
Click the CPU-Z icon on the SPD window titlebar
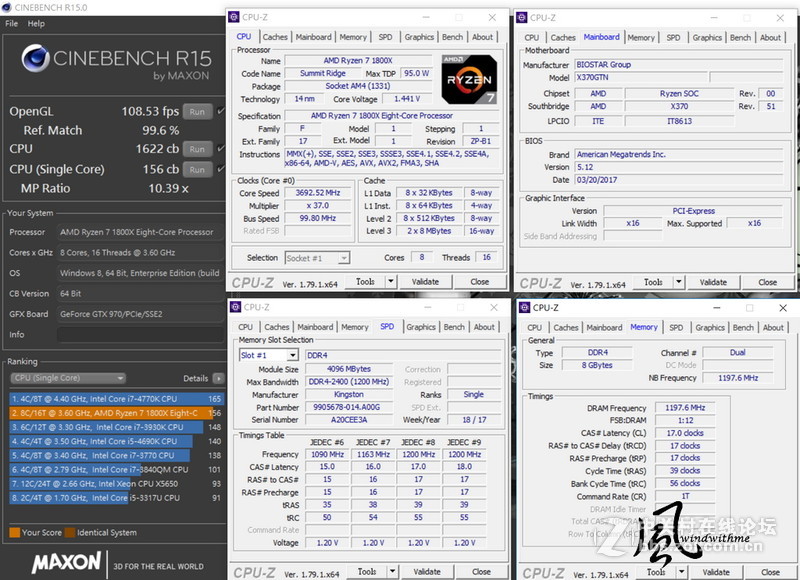(236, 308)
